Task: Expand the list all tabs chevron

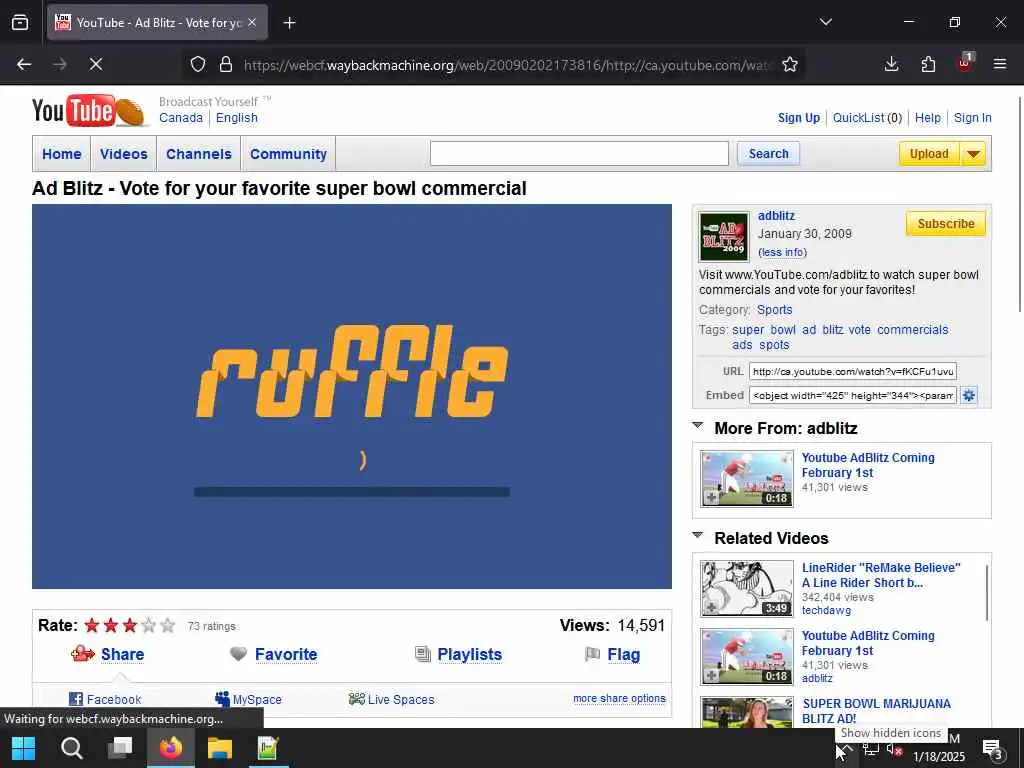Action: pos(825,22)
